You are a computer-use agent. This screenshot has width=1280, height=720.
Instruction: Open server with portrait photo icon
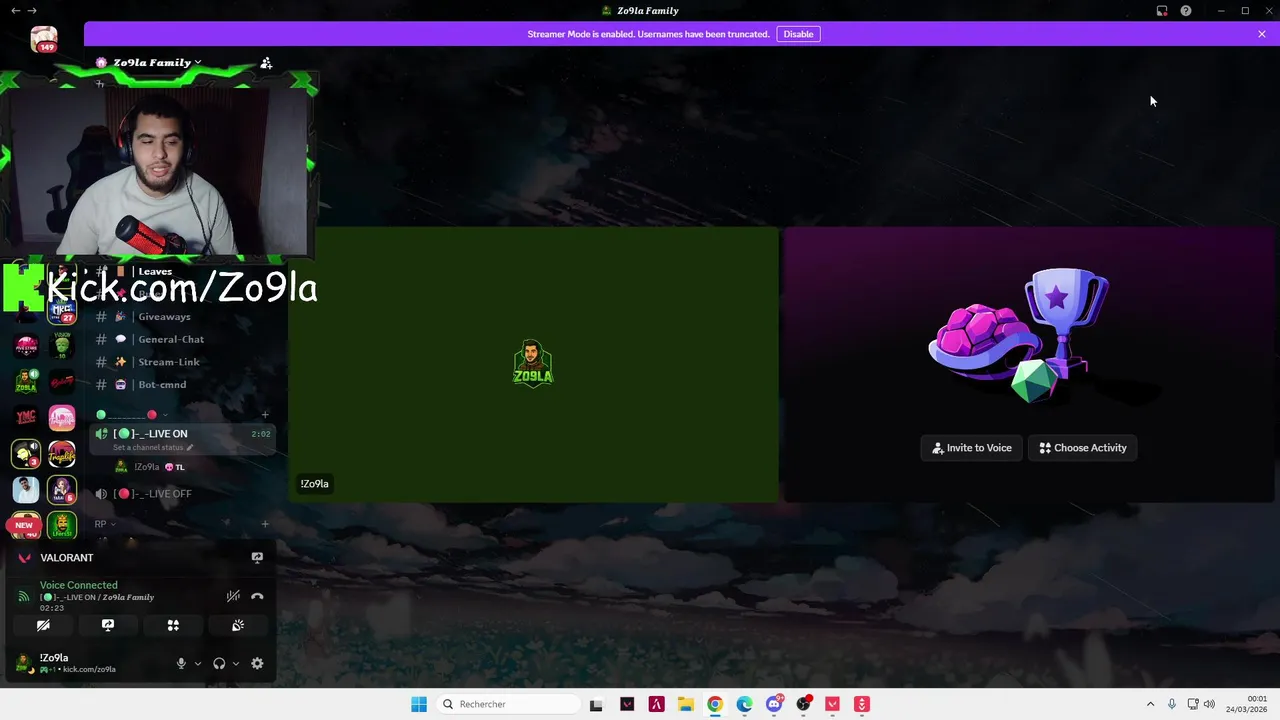pos(26,489)
